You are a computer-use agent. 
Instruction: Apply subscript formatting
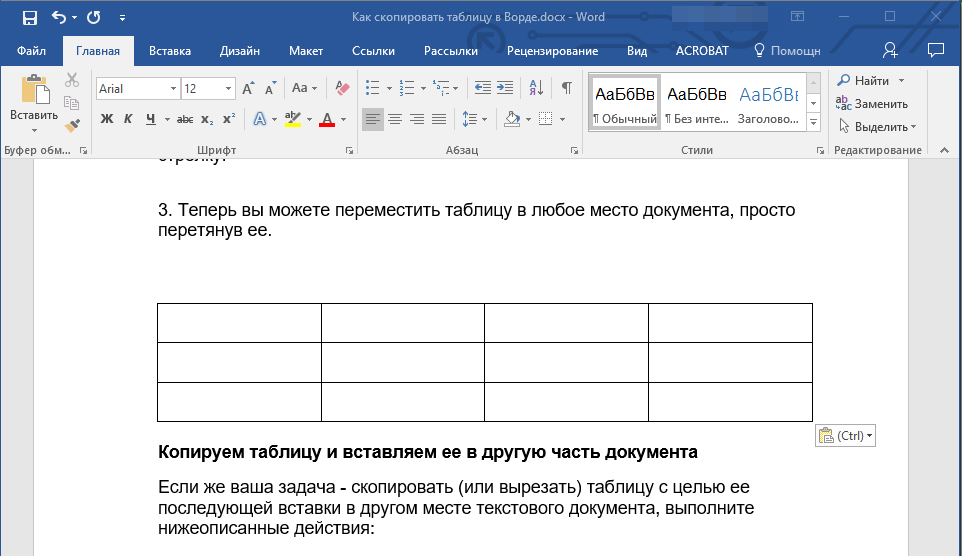[207, 119]
